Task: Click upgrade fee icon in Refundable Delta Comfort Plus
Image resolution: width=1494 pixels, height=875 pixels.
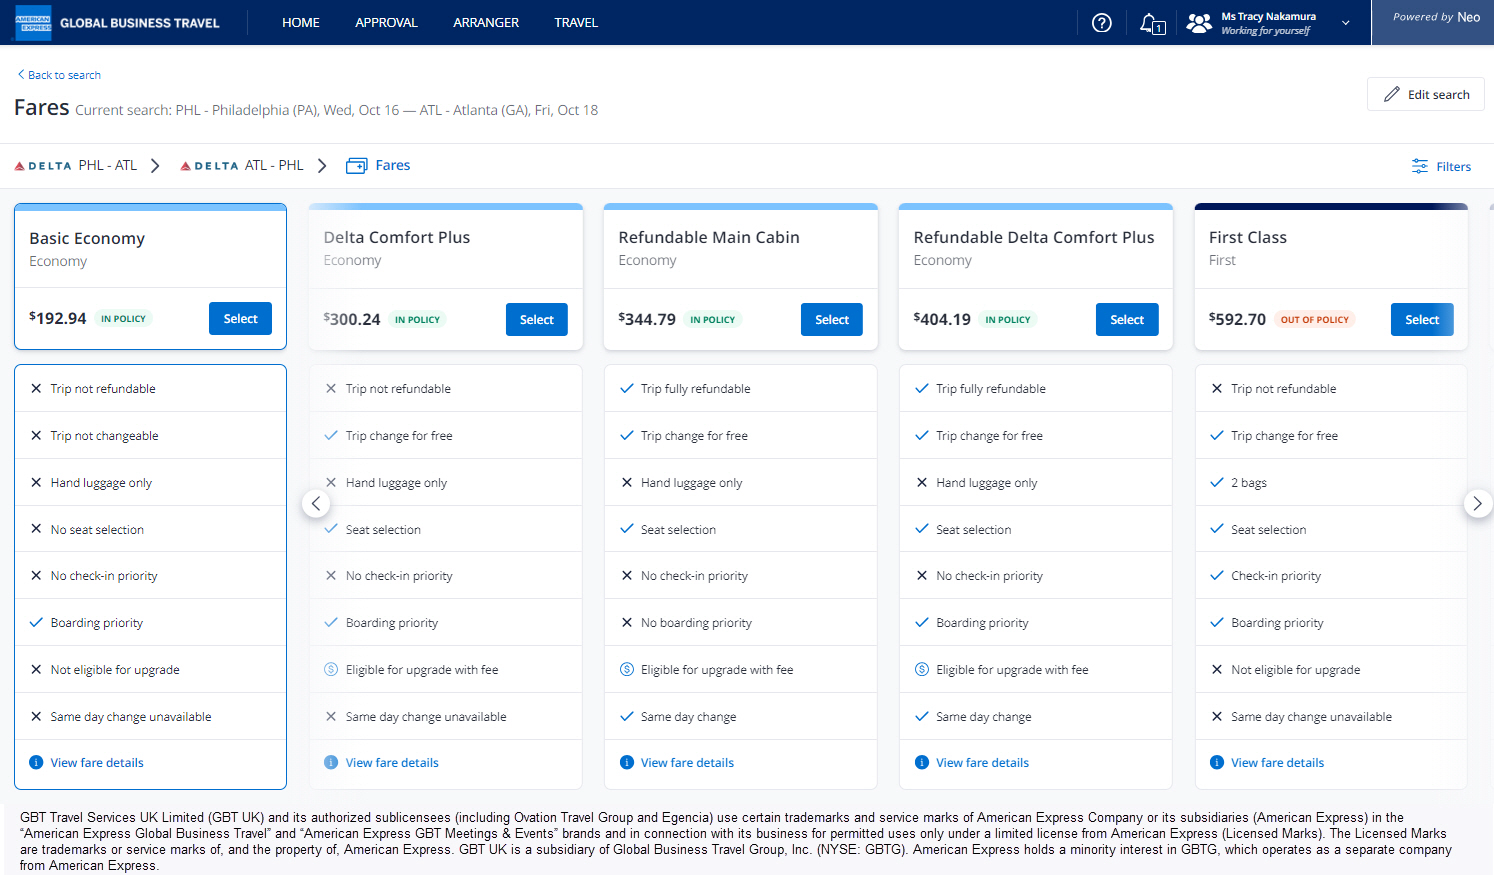Action: coord(922,669)
